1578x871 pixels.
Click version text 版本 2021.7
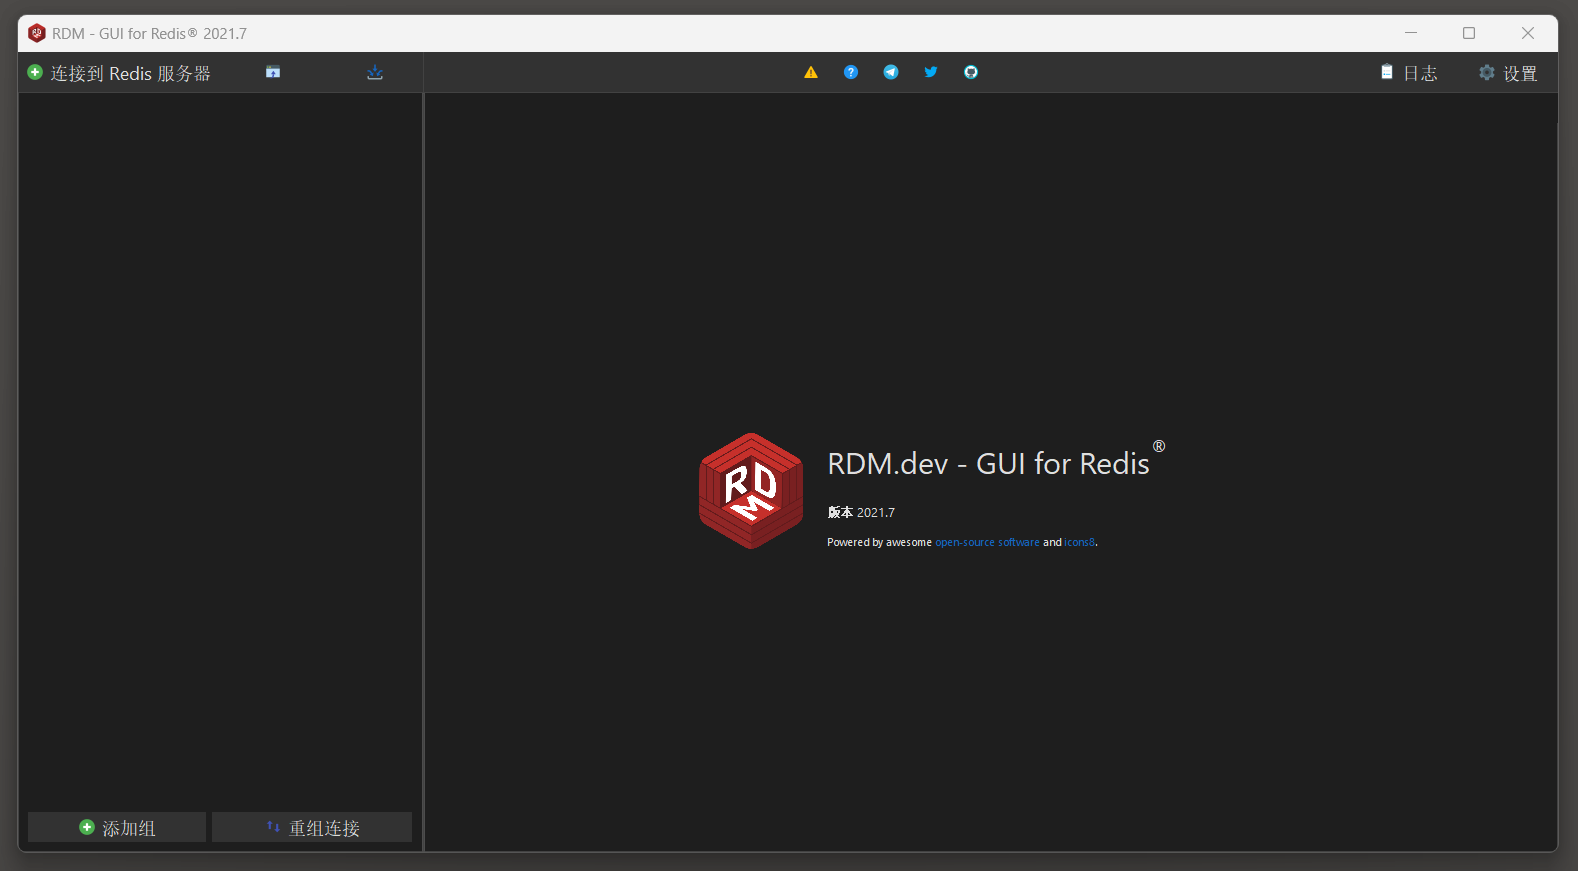point(861,512)
